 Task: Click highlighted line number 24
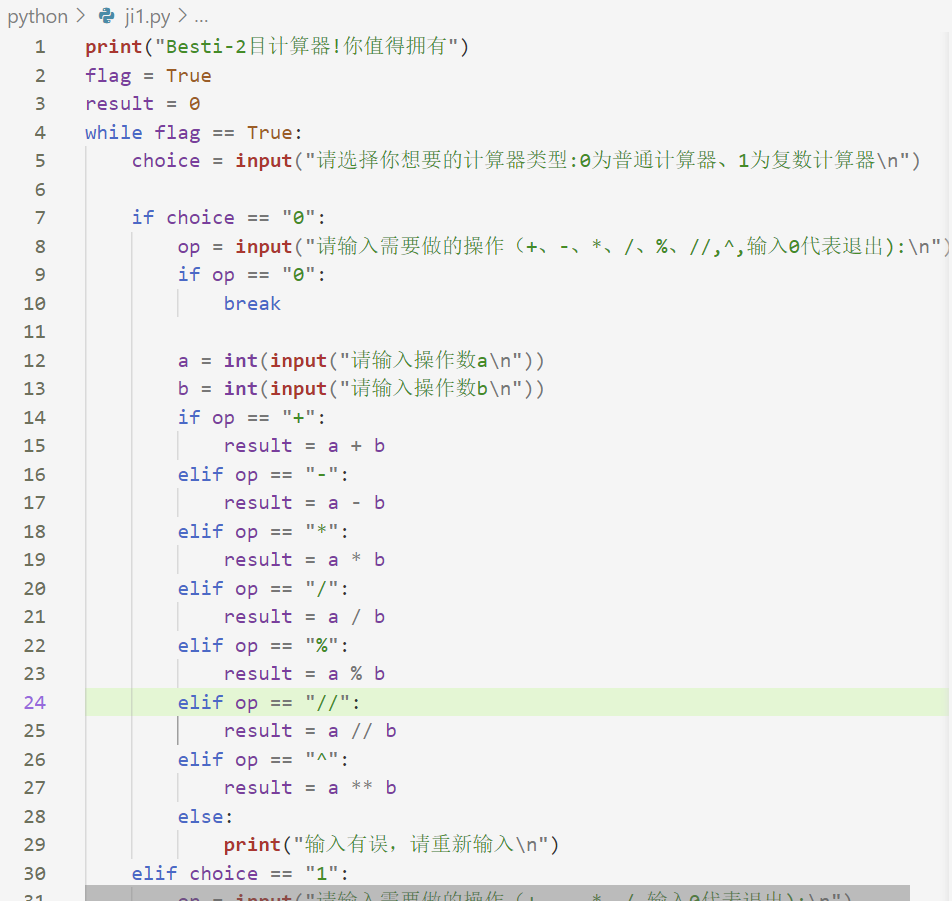(35, 702)
